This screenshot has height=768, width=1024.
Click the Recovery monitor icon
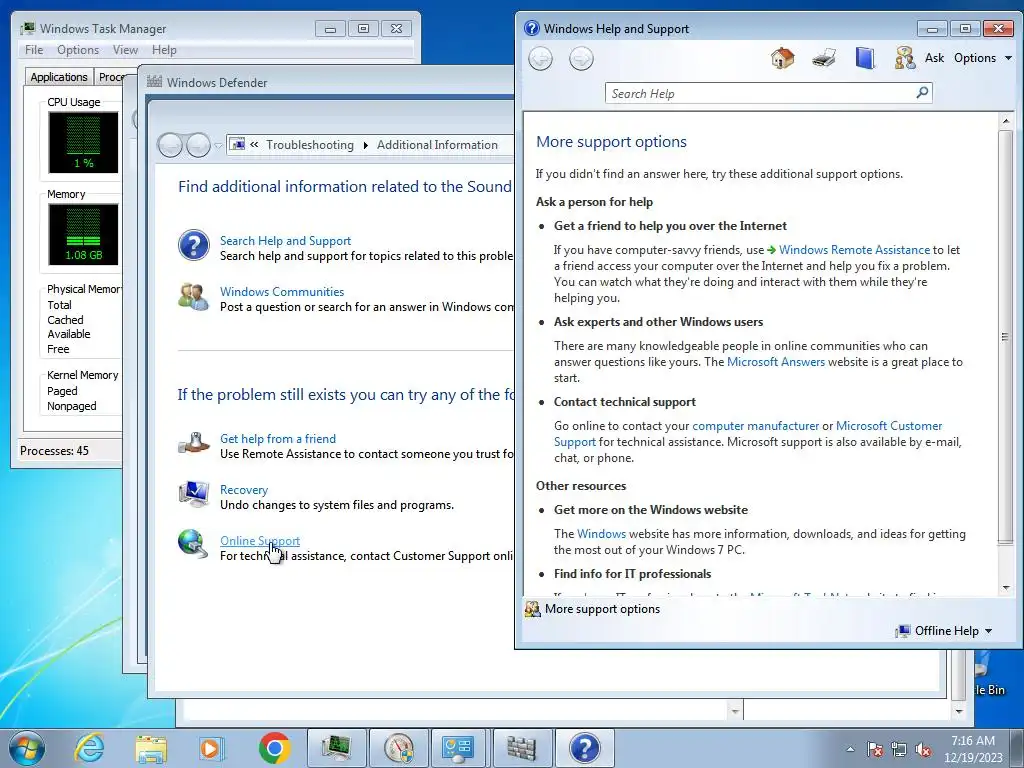point(193,494)
